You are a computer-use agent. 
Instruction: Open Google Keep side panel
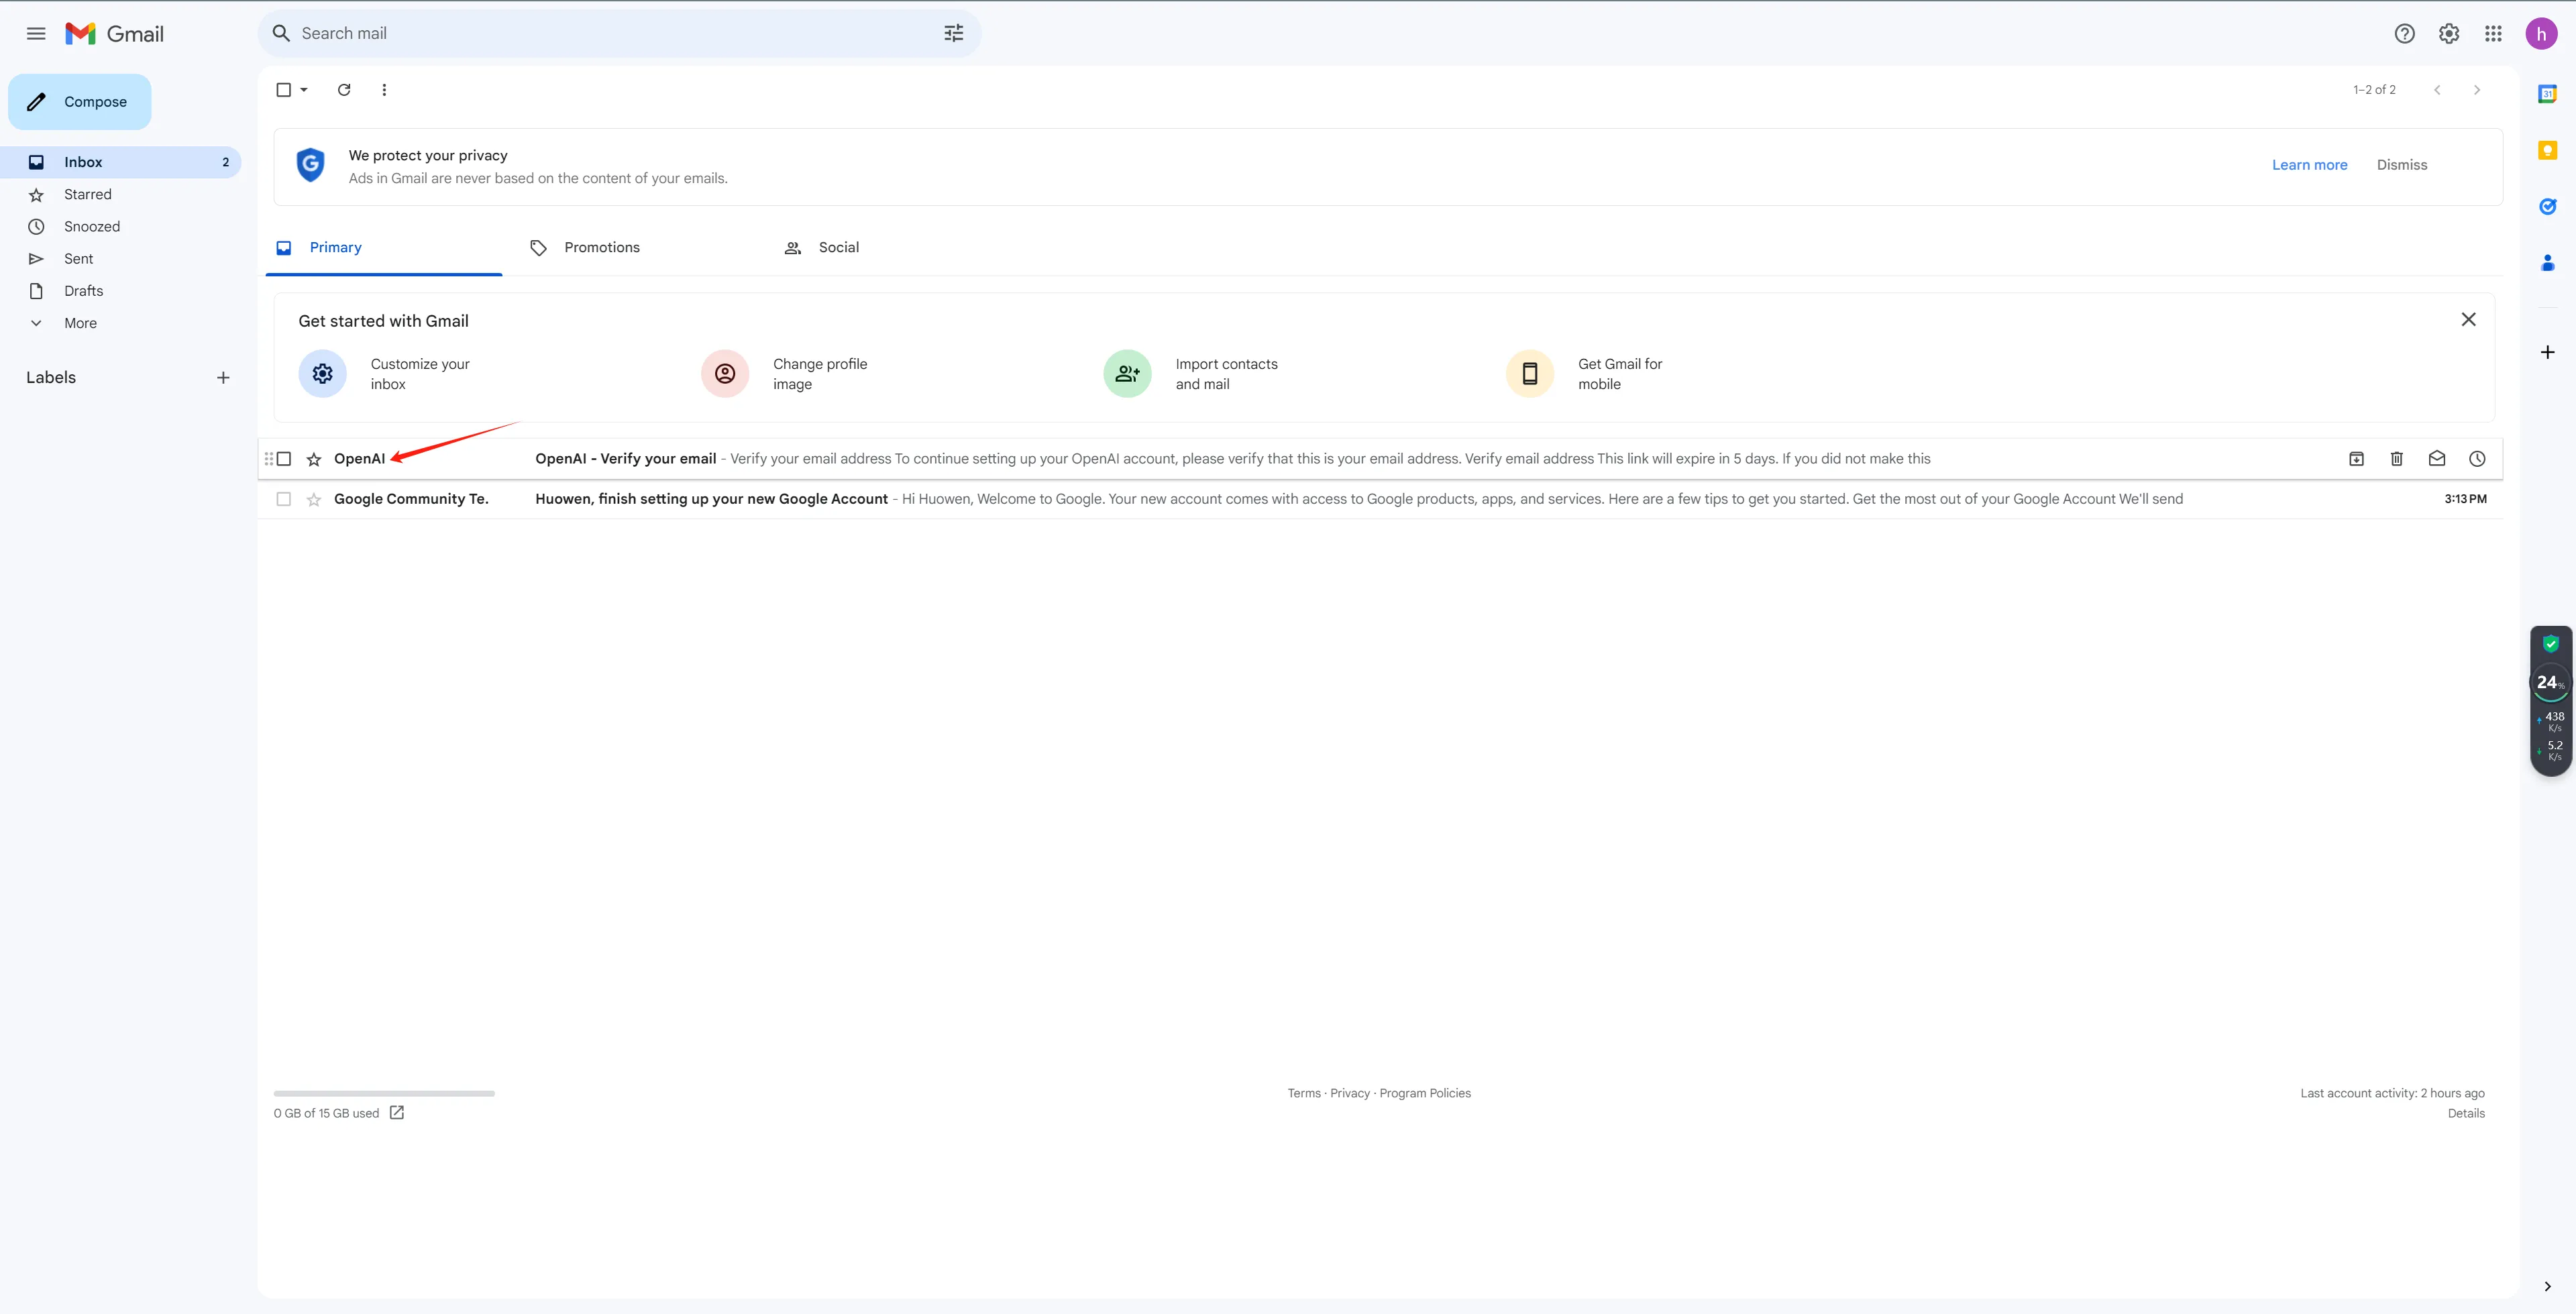[2547, 150]
